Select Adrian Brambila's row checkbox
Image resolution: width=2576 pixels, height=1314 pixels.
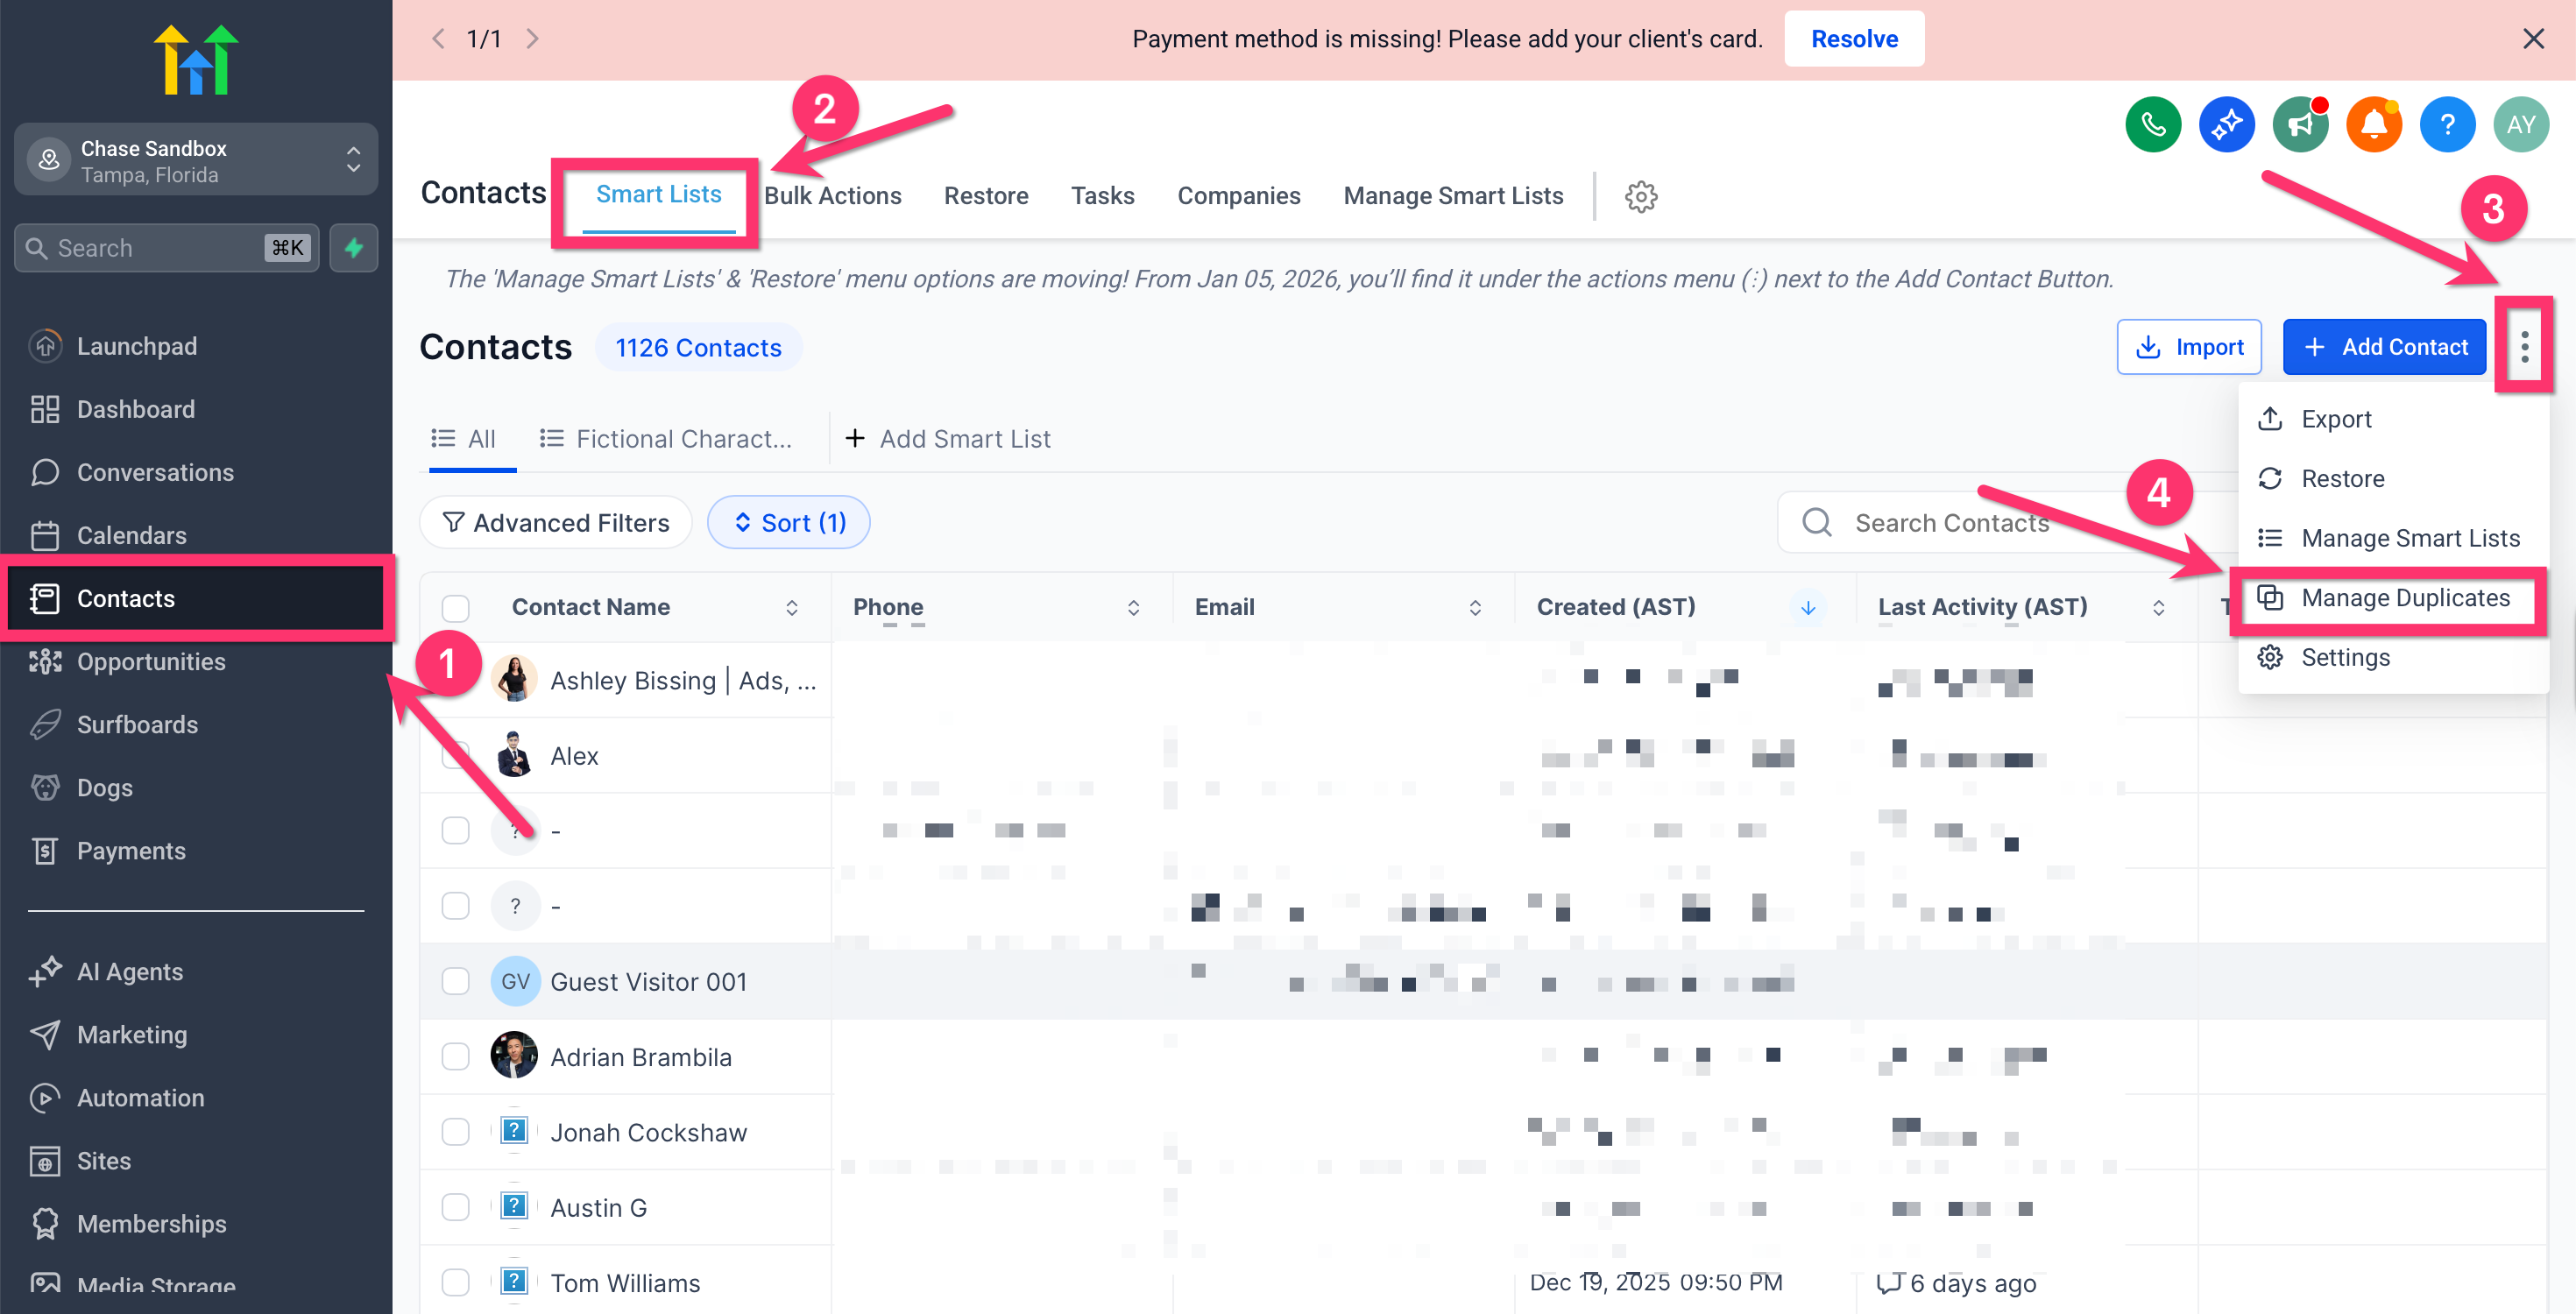tap(456, 1056)
